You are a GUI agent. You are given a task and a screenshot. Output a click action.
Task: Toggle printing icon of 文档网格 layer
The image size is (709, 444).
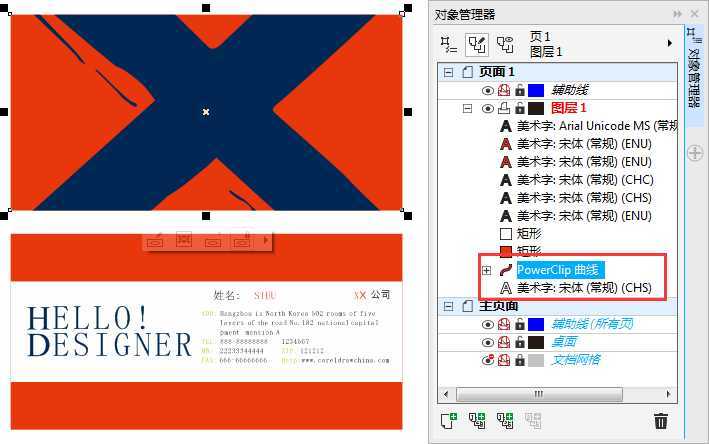tap(504, 360)
